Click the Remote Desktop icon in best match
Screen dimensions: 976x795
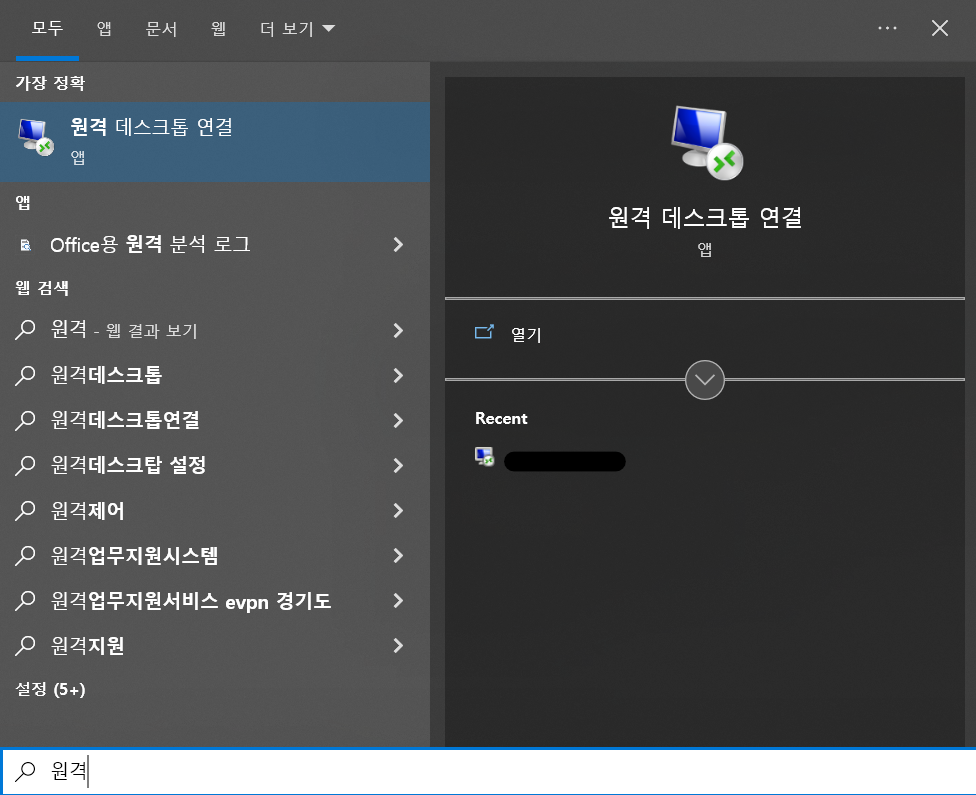(35, 137)
